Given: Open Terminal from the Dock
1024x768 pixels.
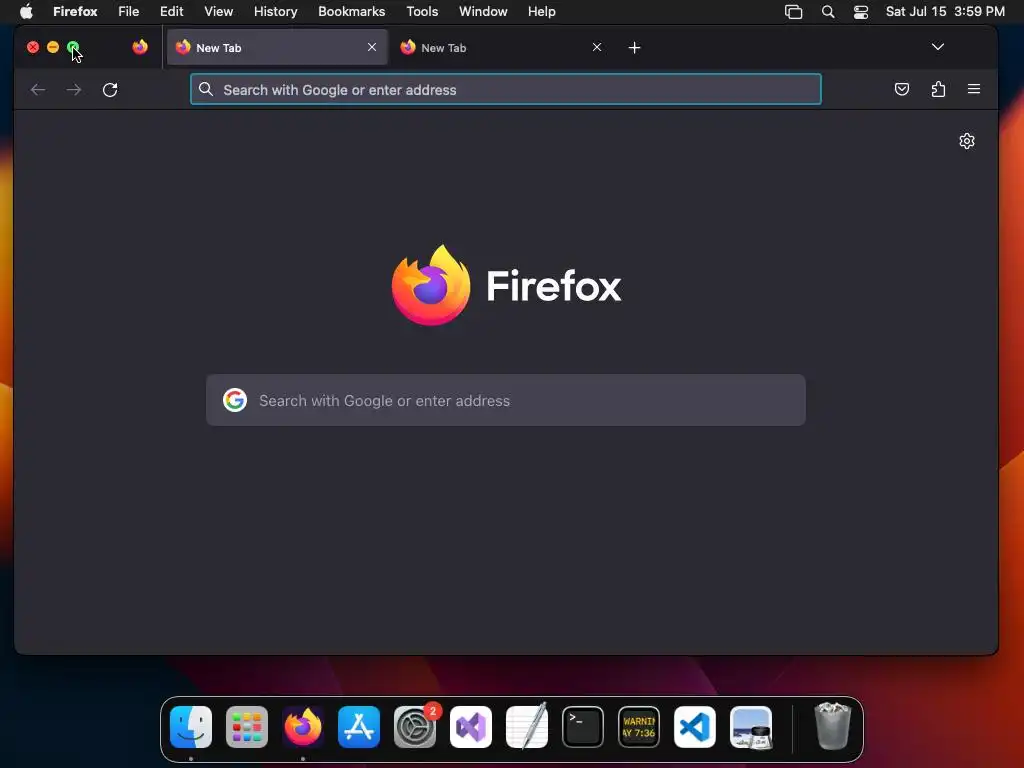Looking at the screenshot, I should tap(583, 727).
